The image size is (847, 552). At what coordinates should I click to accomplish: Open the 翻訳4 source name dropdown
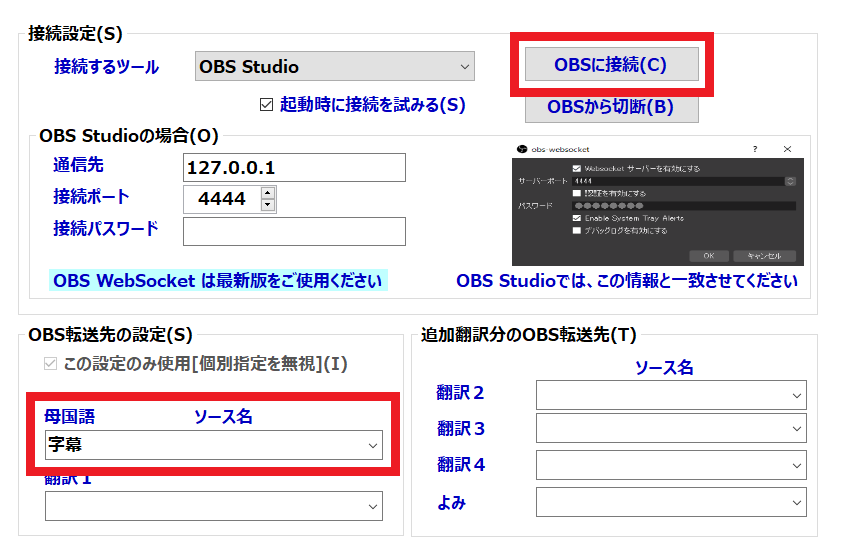click(671, 465)
